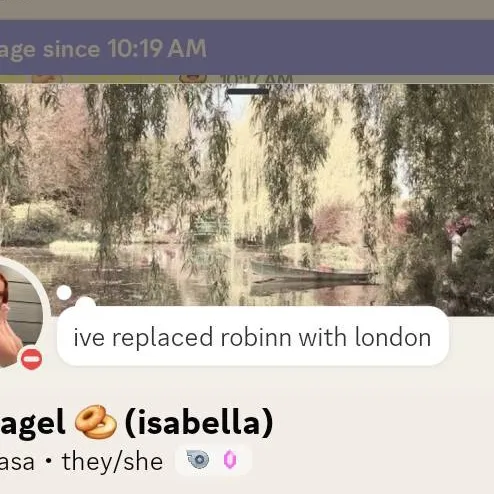Image resolution: width=494 pixels, height=494 pixels.
Task: Tap the partly hidden emoji beside the 10:17 AM timestamp
Action: click(x=193, y=78)
